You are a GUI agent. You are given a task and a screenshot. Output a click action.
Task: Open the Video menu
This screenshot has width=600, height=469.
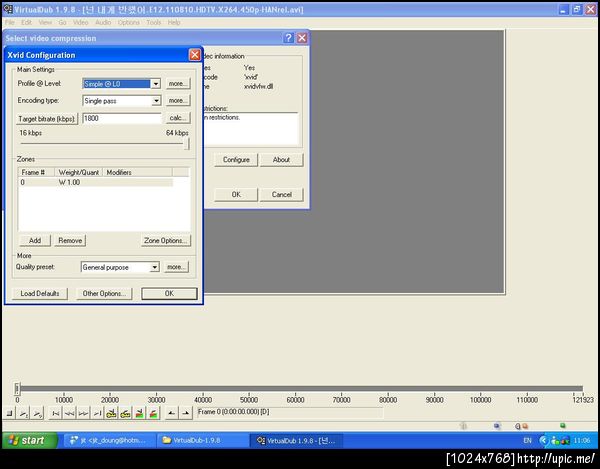coord(80,22)
